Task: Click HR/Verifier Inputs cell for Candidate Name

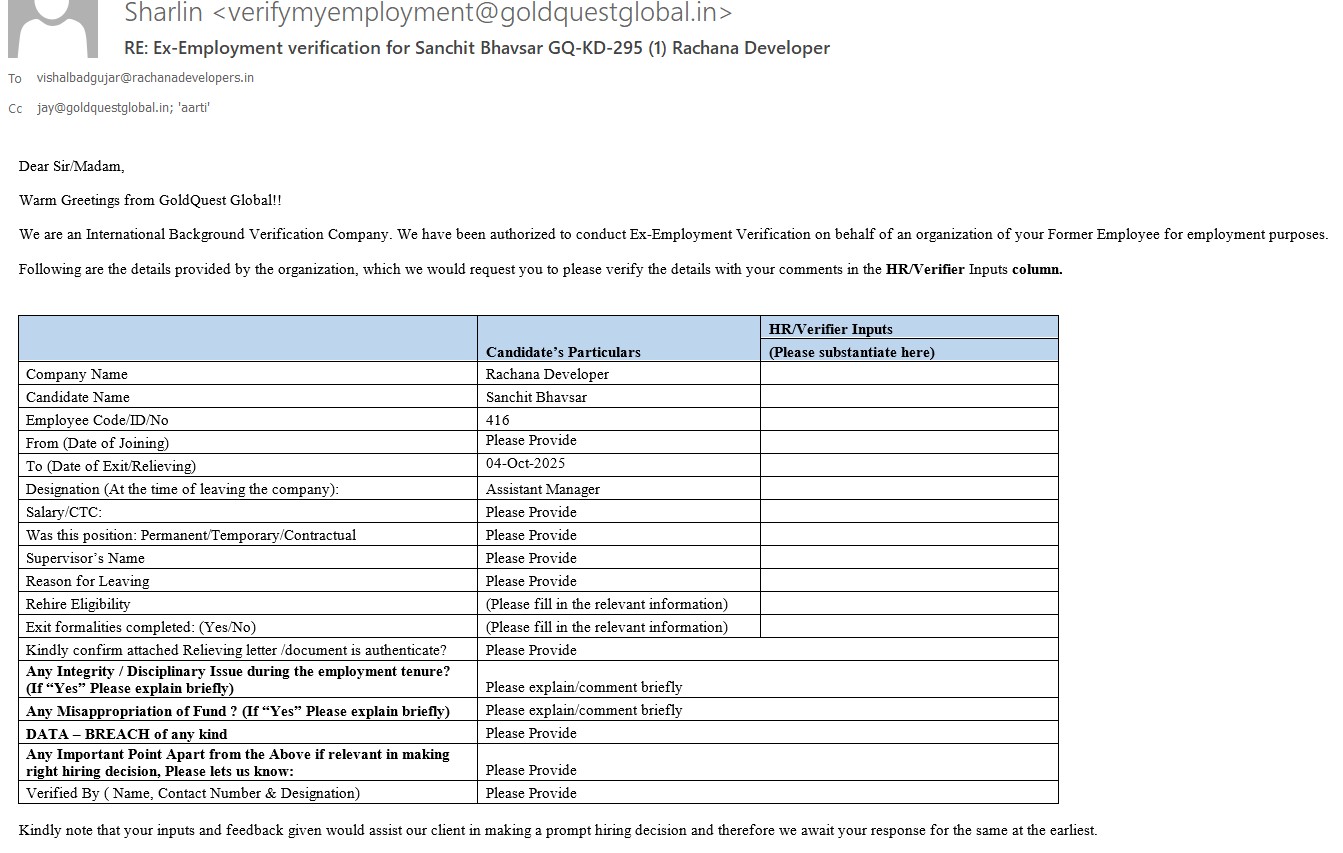Action: (908, 397)
